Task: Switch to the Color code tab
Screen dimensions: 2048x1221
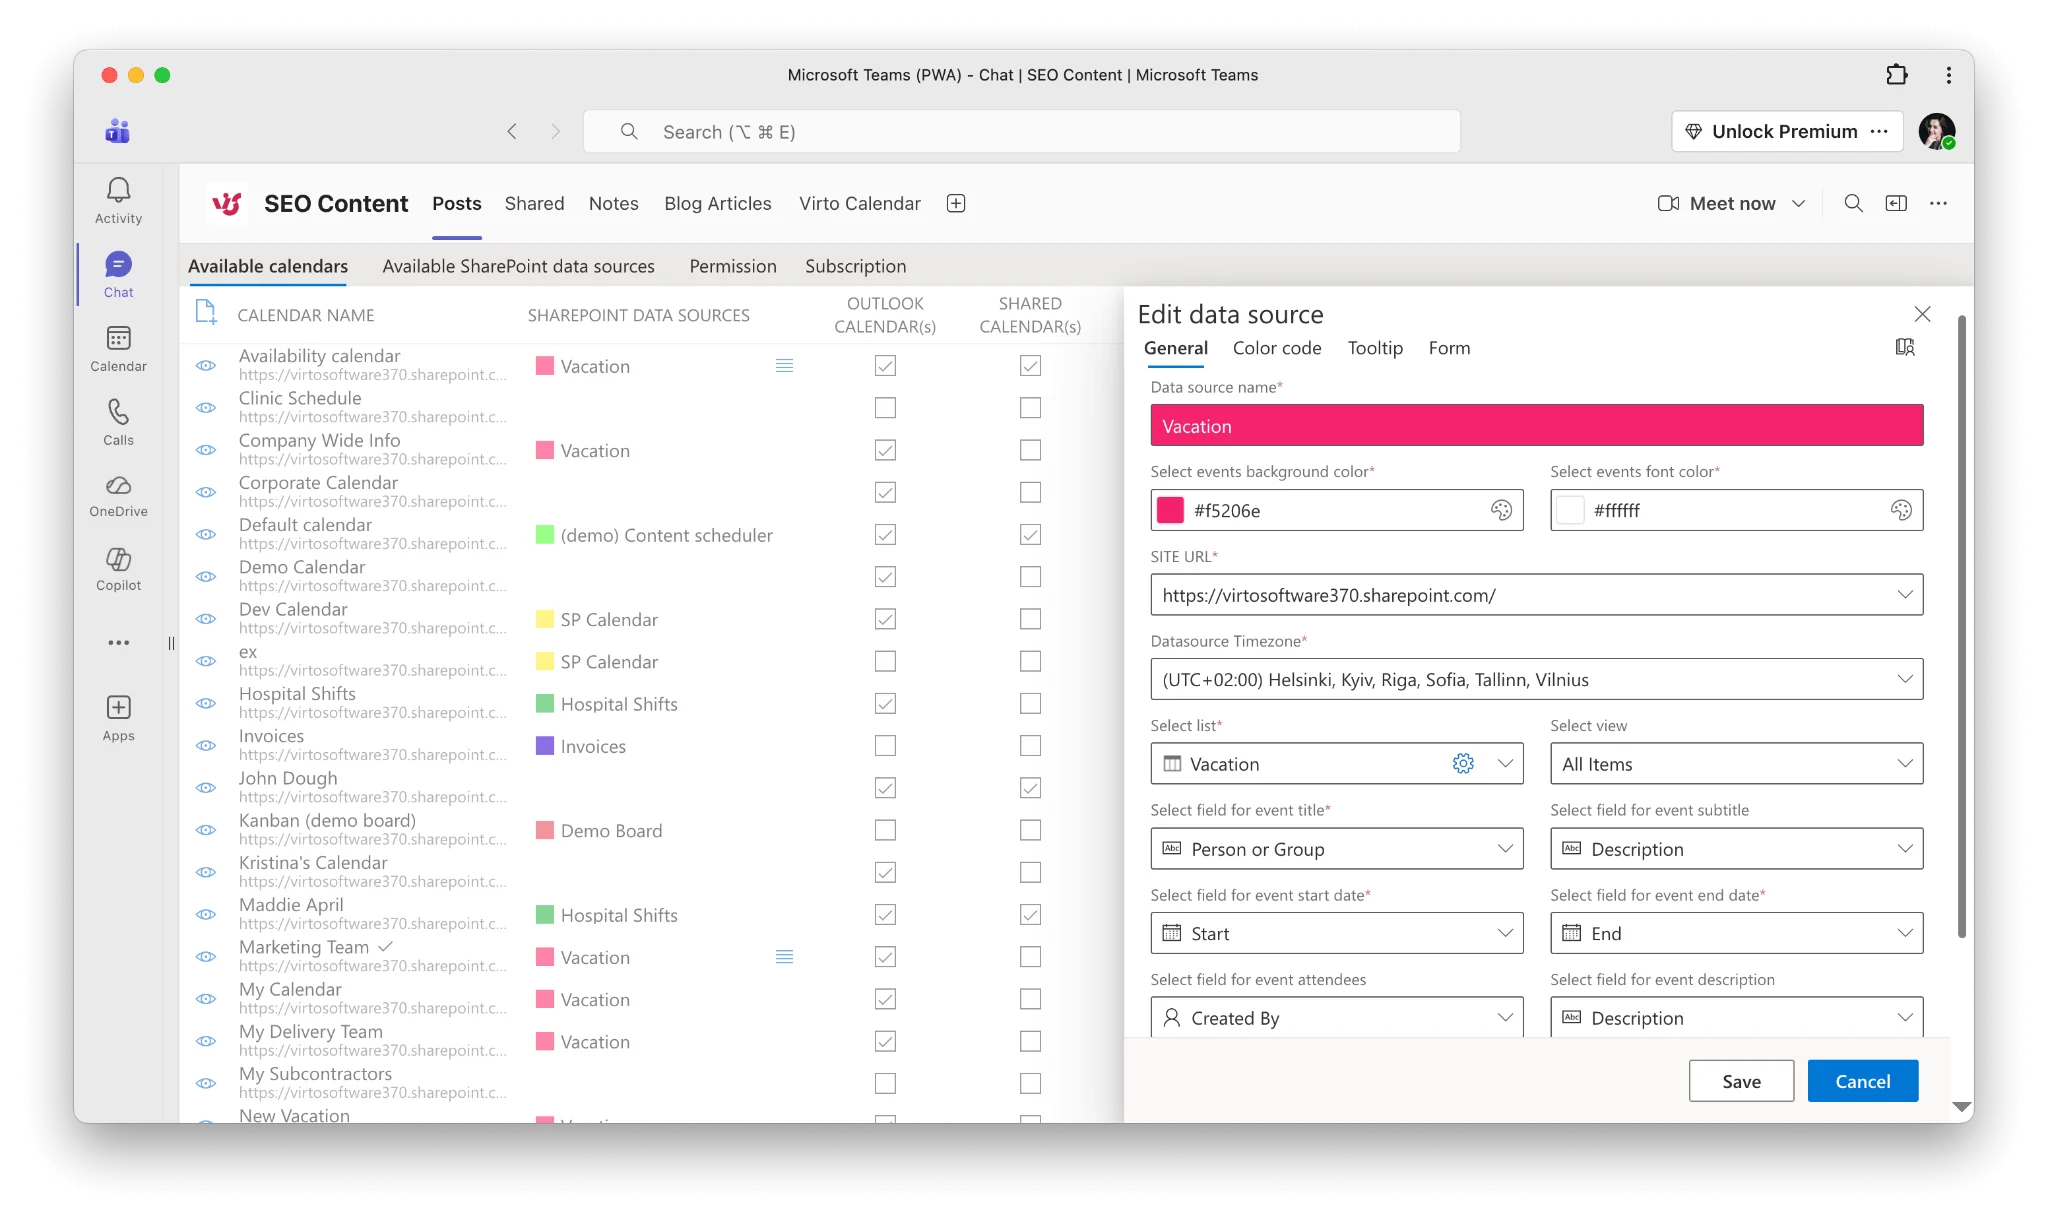Action: pyautogui.click(x=1277, y=348)
